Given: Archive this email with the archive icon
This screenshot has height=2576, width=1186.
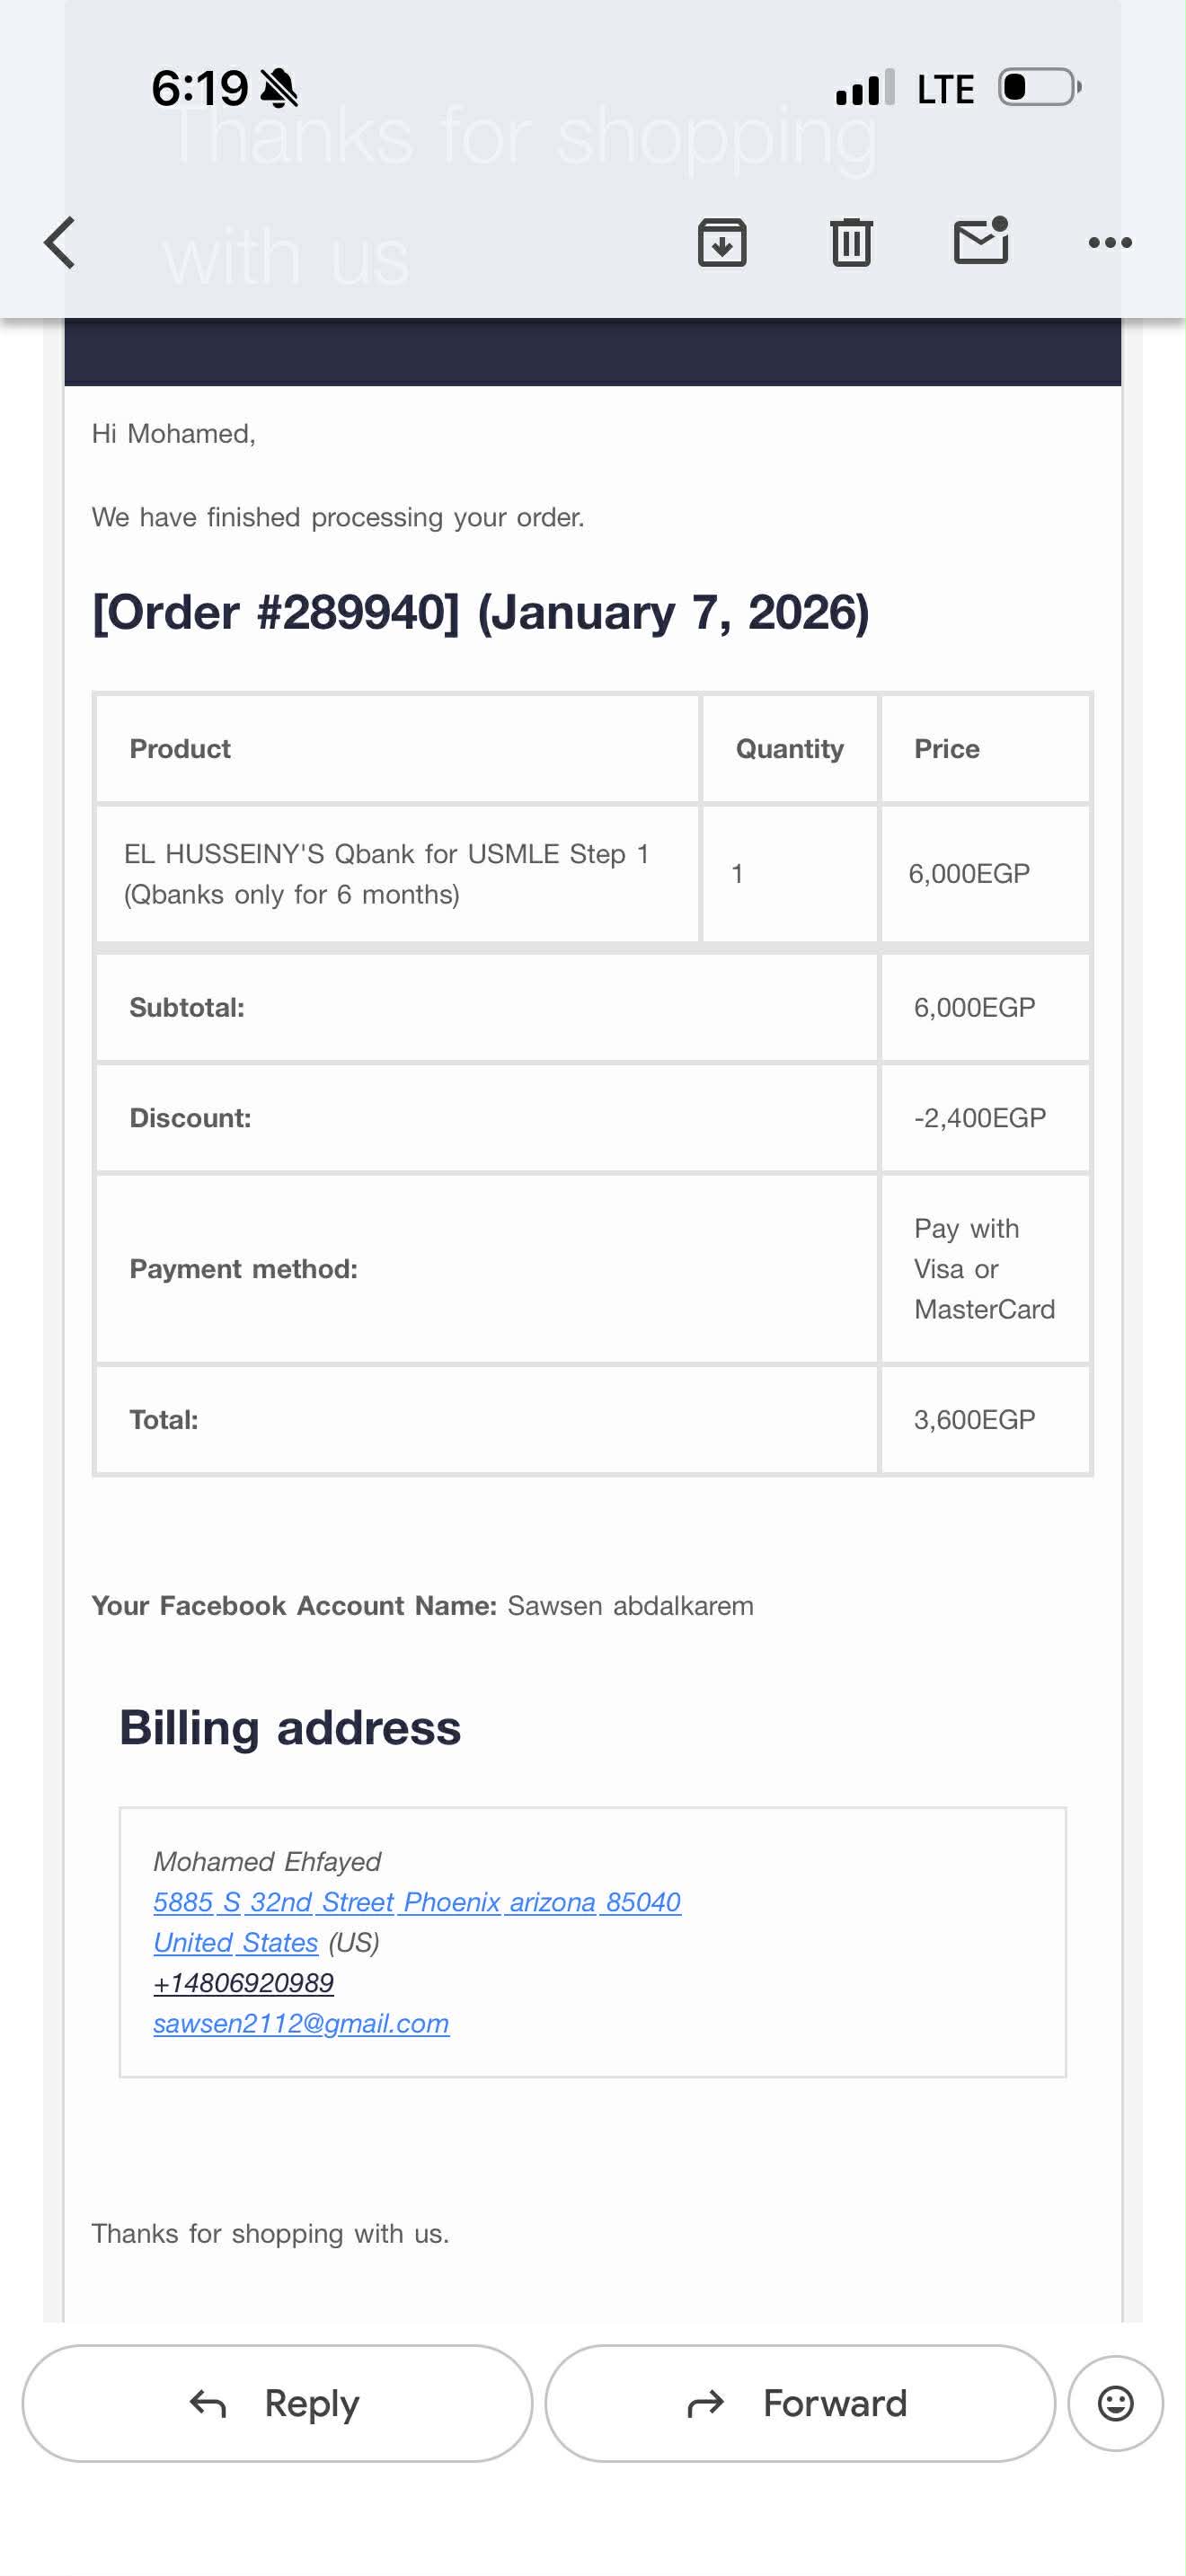Looking at the screenshot, I should [722, 243].
